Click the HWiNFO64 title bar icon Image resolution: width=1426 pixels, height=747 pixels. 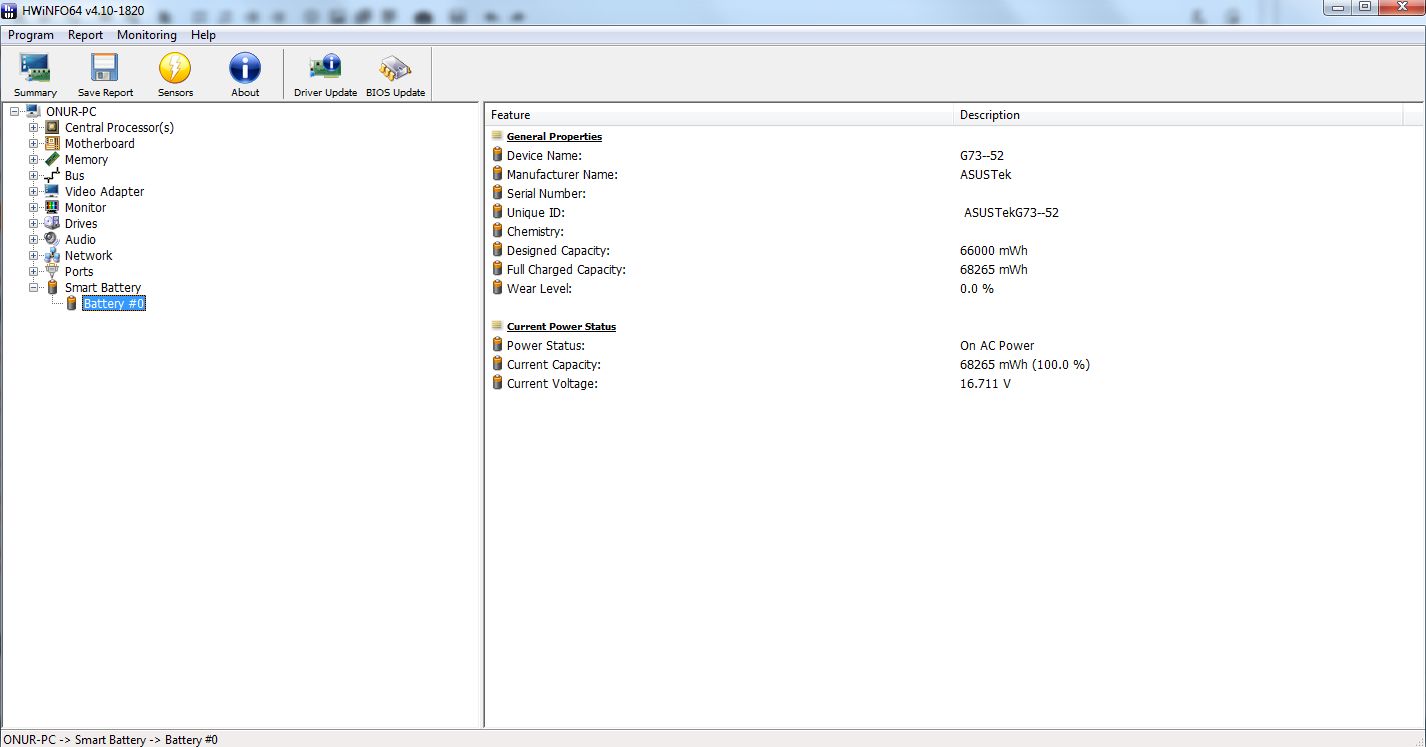coord(9,10)
